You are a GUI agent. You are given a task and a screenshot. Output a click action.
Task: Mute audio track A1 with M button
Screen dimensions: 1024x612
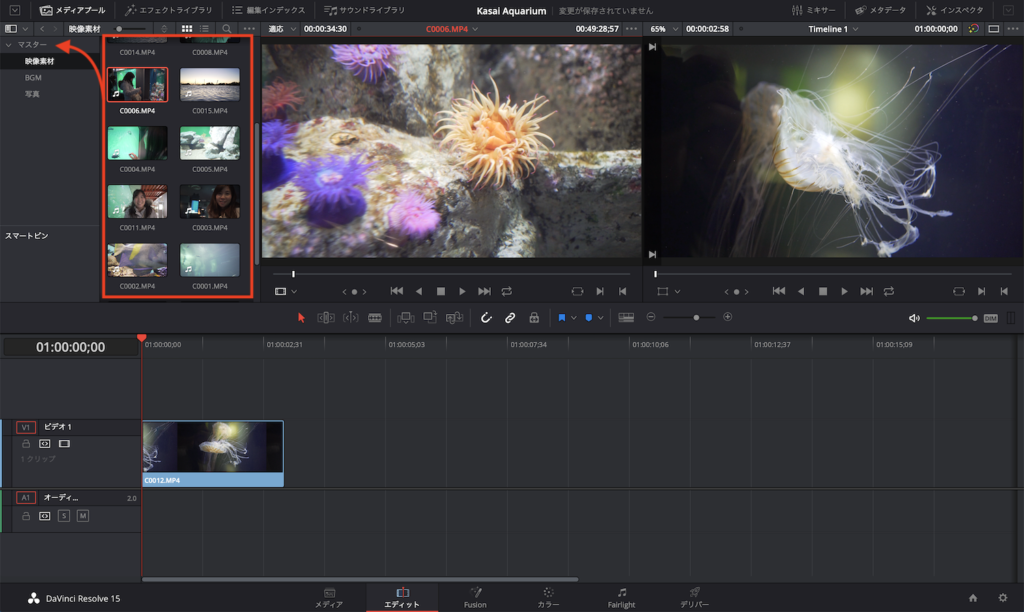[83, 516]
